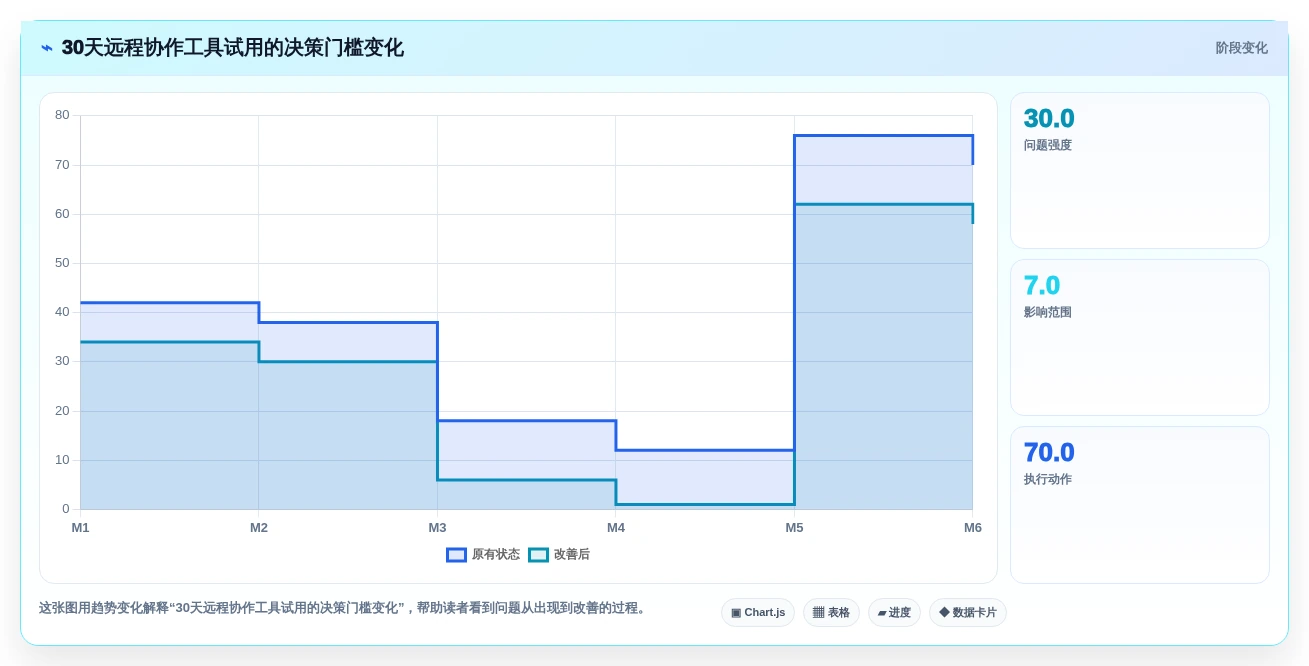Open the 问题强度 30.0 card
Image resolution: width=1309 pixels, height=666 pixels.
[1140, 171]
